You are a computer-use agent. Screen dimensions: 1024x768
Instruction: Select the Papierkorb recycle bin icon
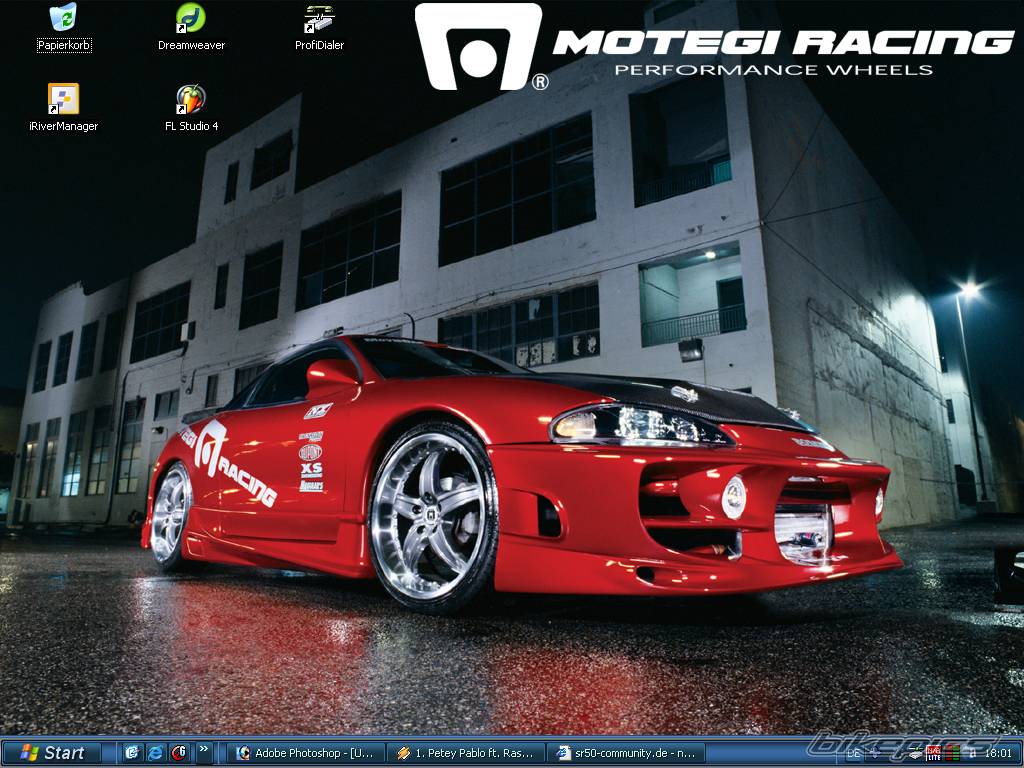click(x=63, y=27)
